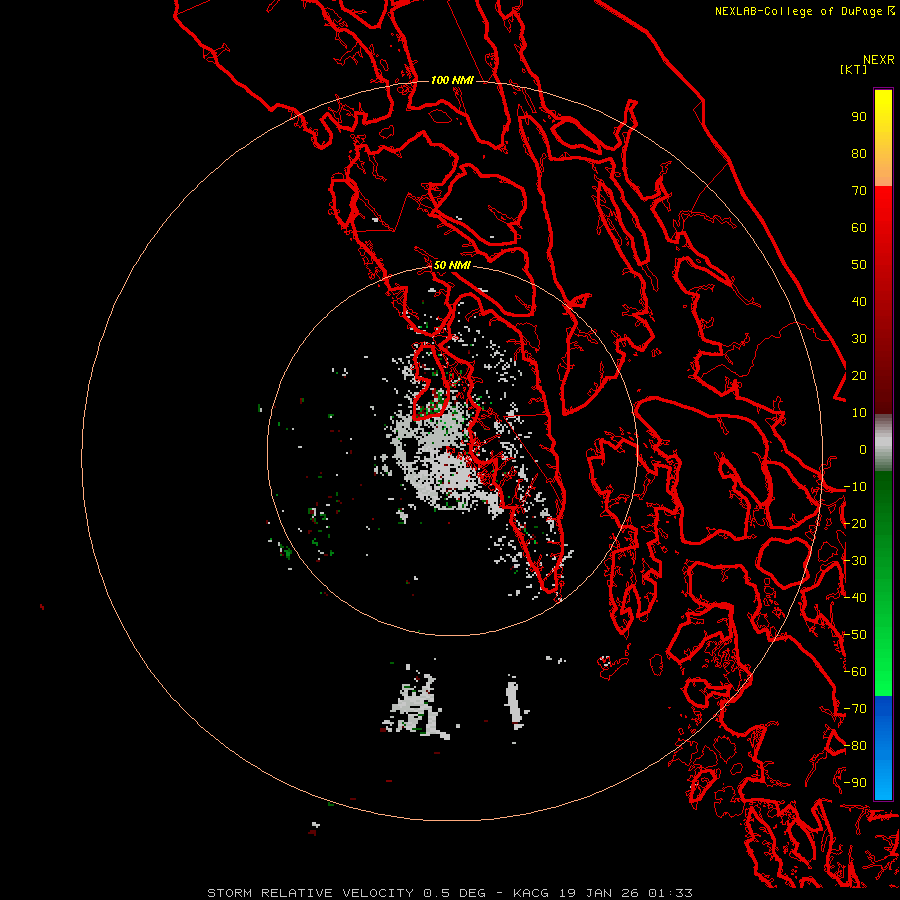Click the "-90" value on velocity scale
900x900 pixels.
point(855,783)
